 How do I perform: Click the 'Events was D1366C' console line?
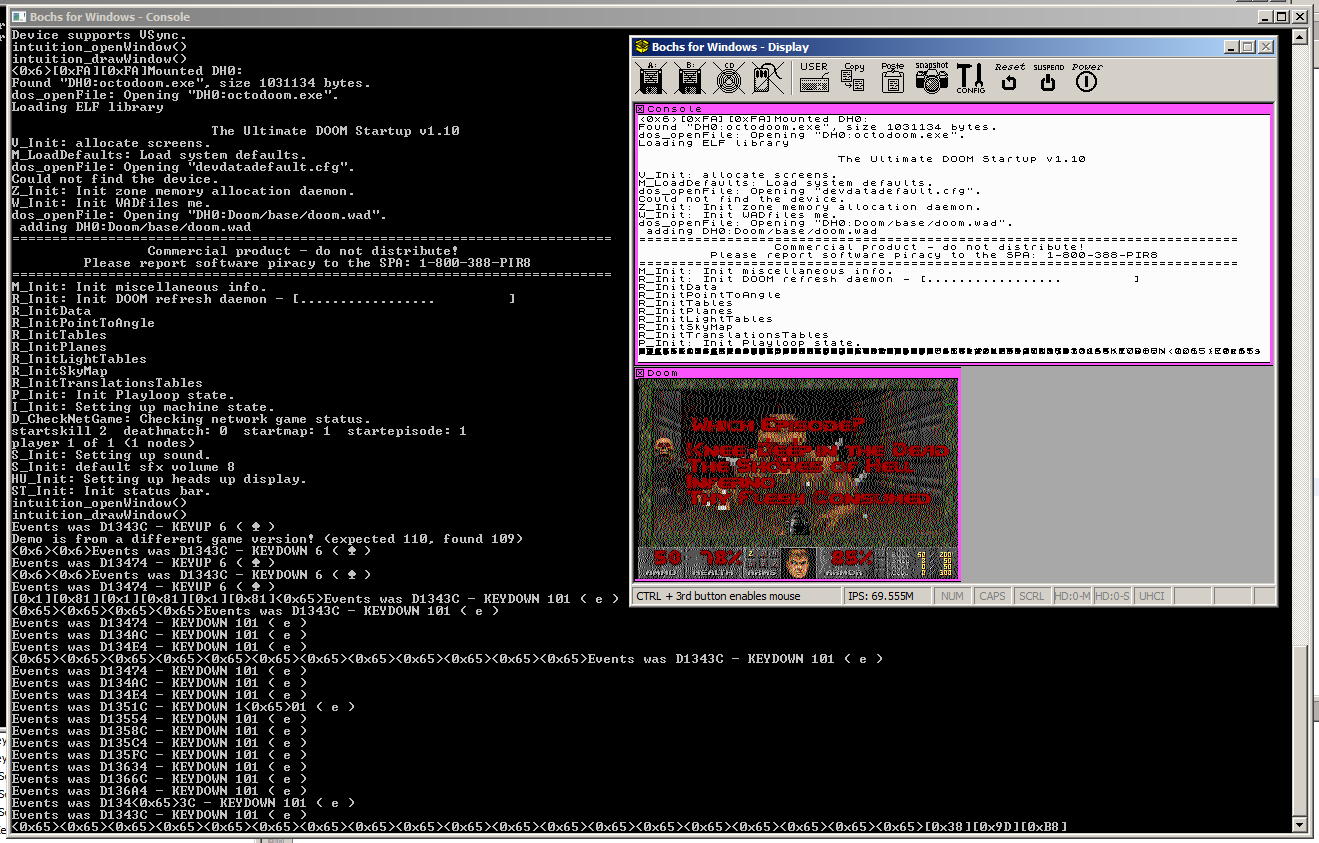[x=159, y=779]
